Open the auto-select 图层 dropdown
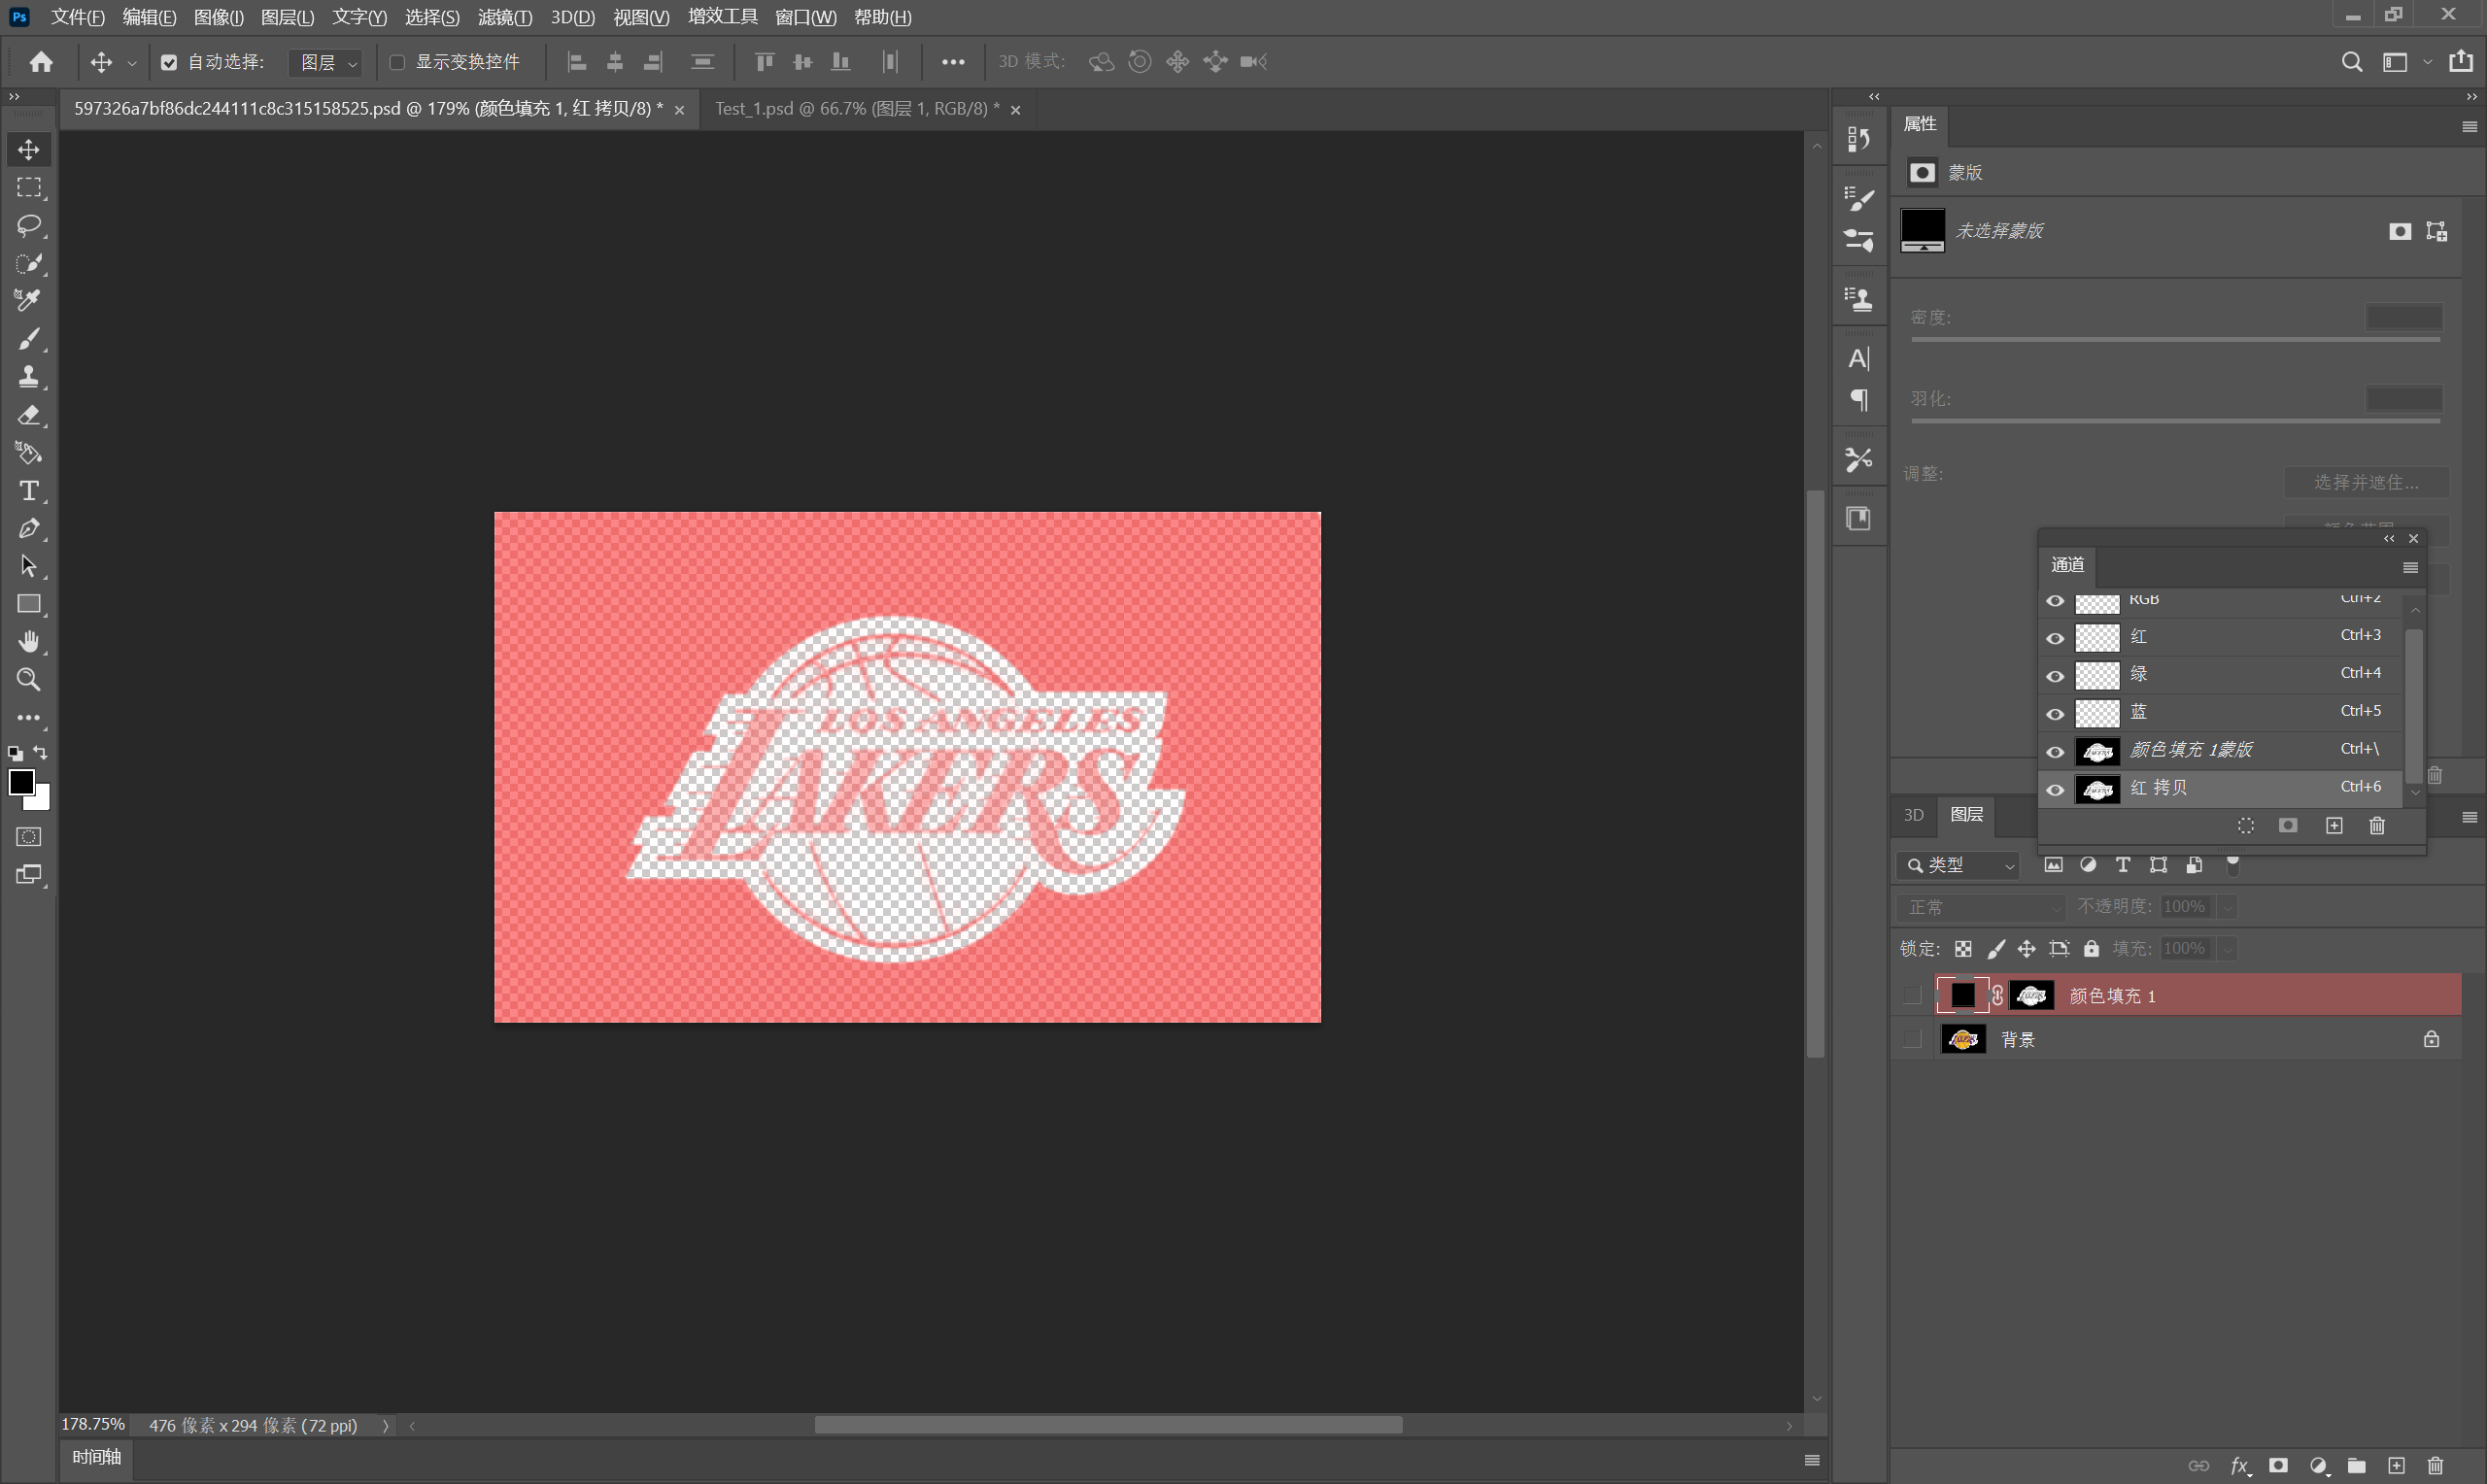This screenshot has height=1484, width=2487. tap(326, 63)
